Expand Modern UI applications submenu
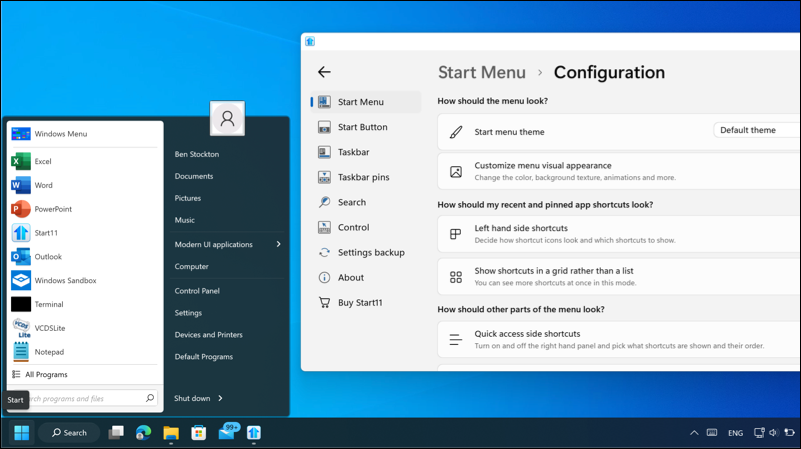This screenshot has height=449, width=801. click(279, 244)
